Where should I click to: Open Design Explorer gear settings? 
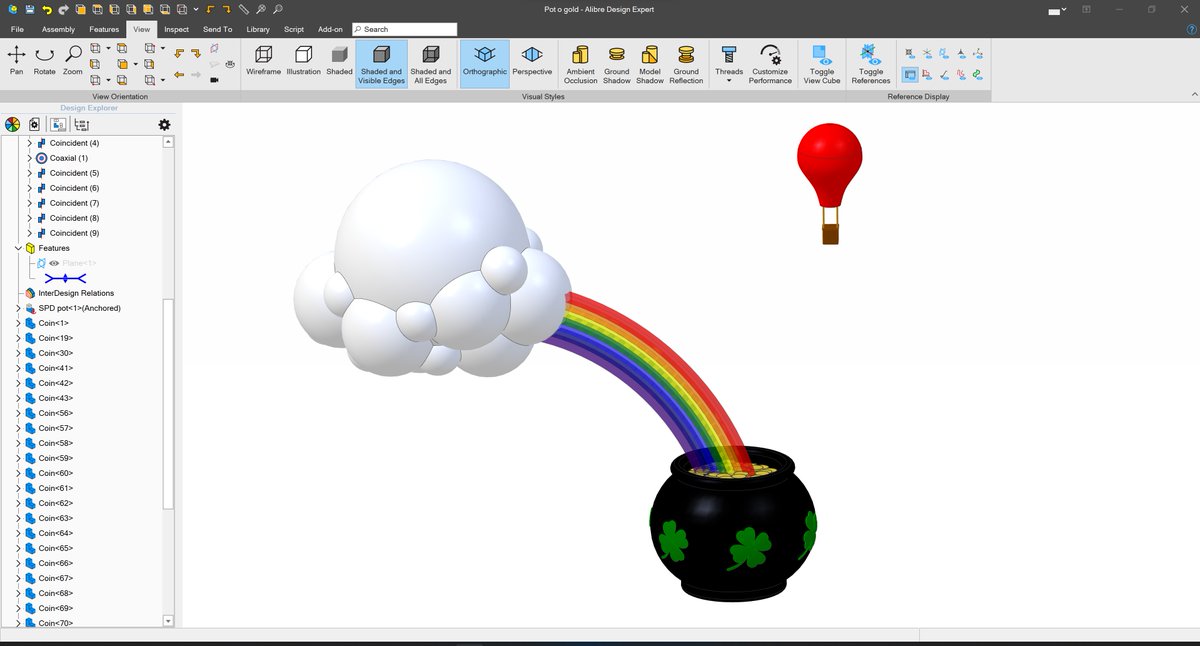(x=164, y=124)
